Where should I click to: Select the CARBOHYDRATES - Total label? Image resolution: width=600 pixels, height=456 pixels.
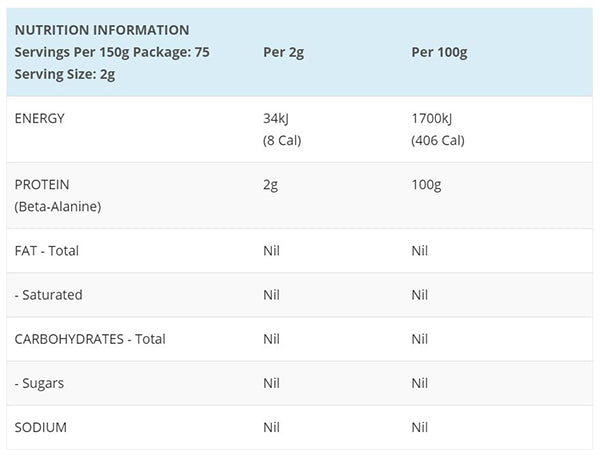point(90,339)
